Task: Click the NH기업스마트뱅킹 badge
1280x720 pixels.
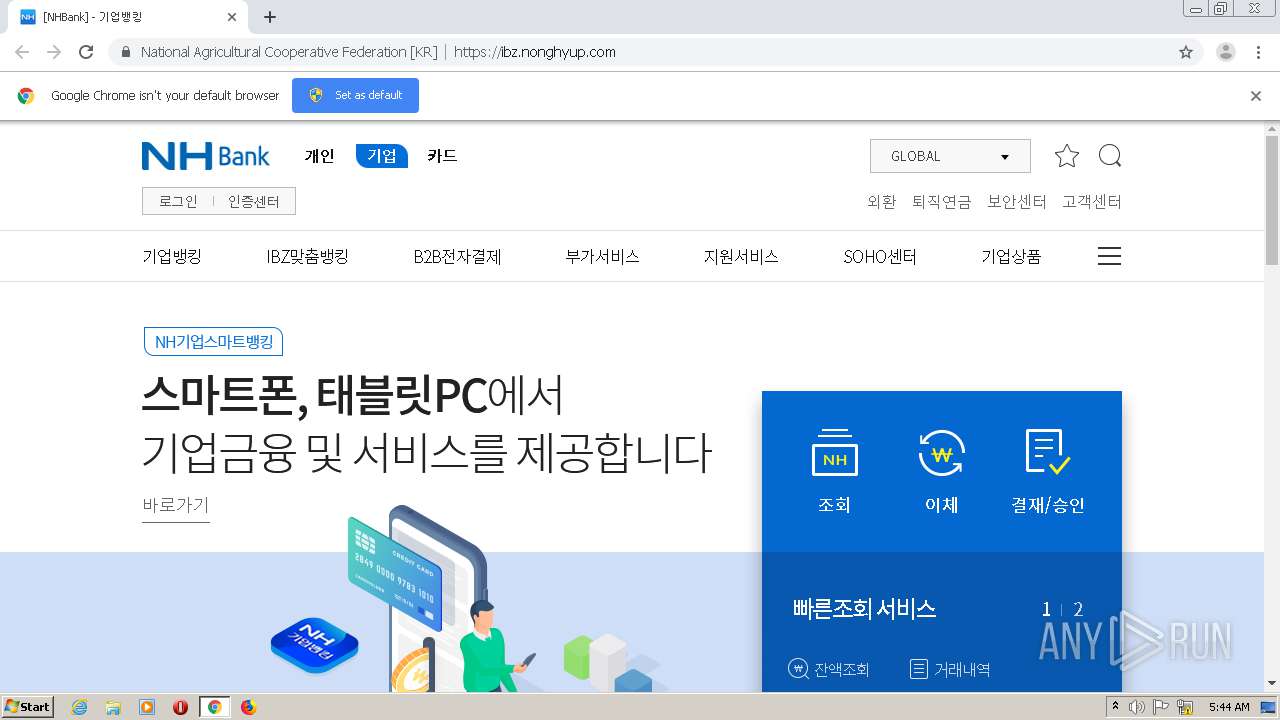Action: coord(214,342)
